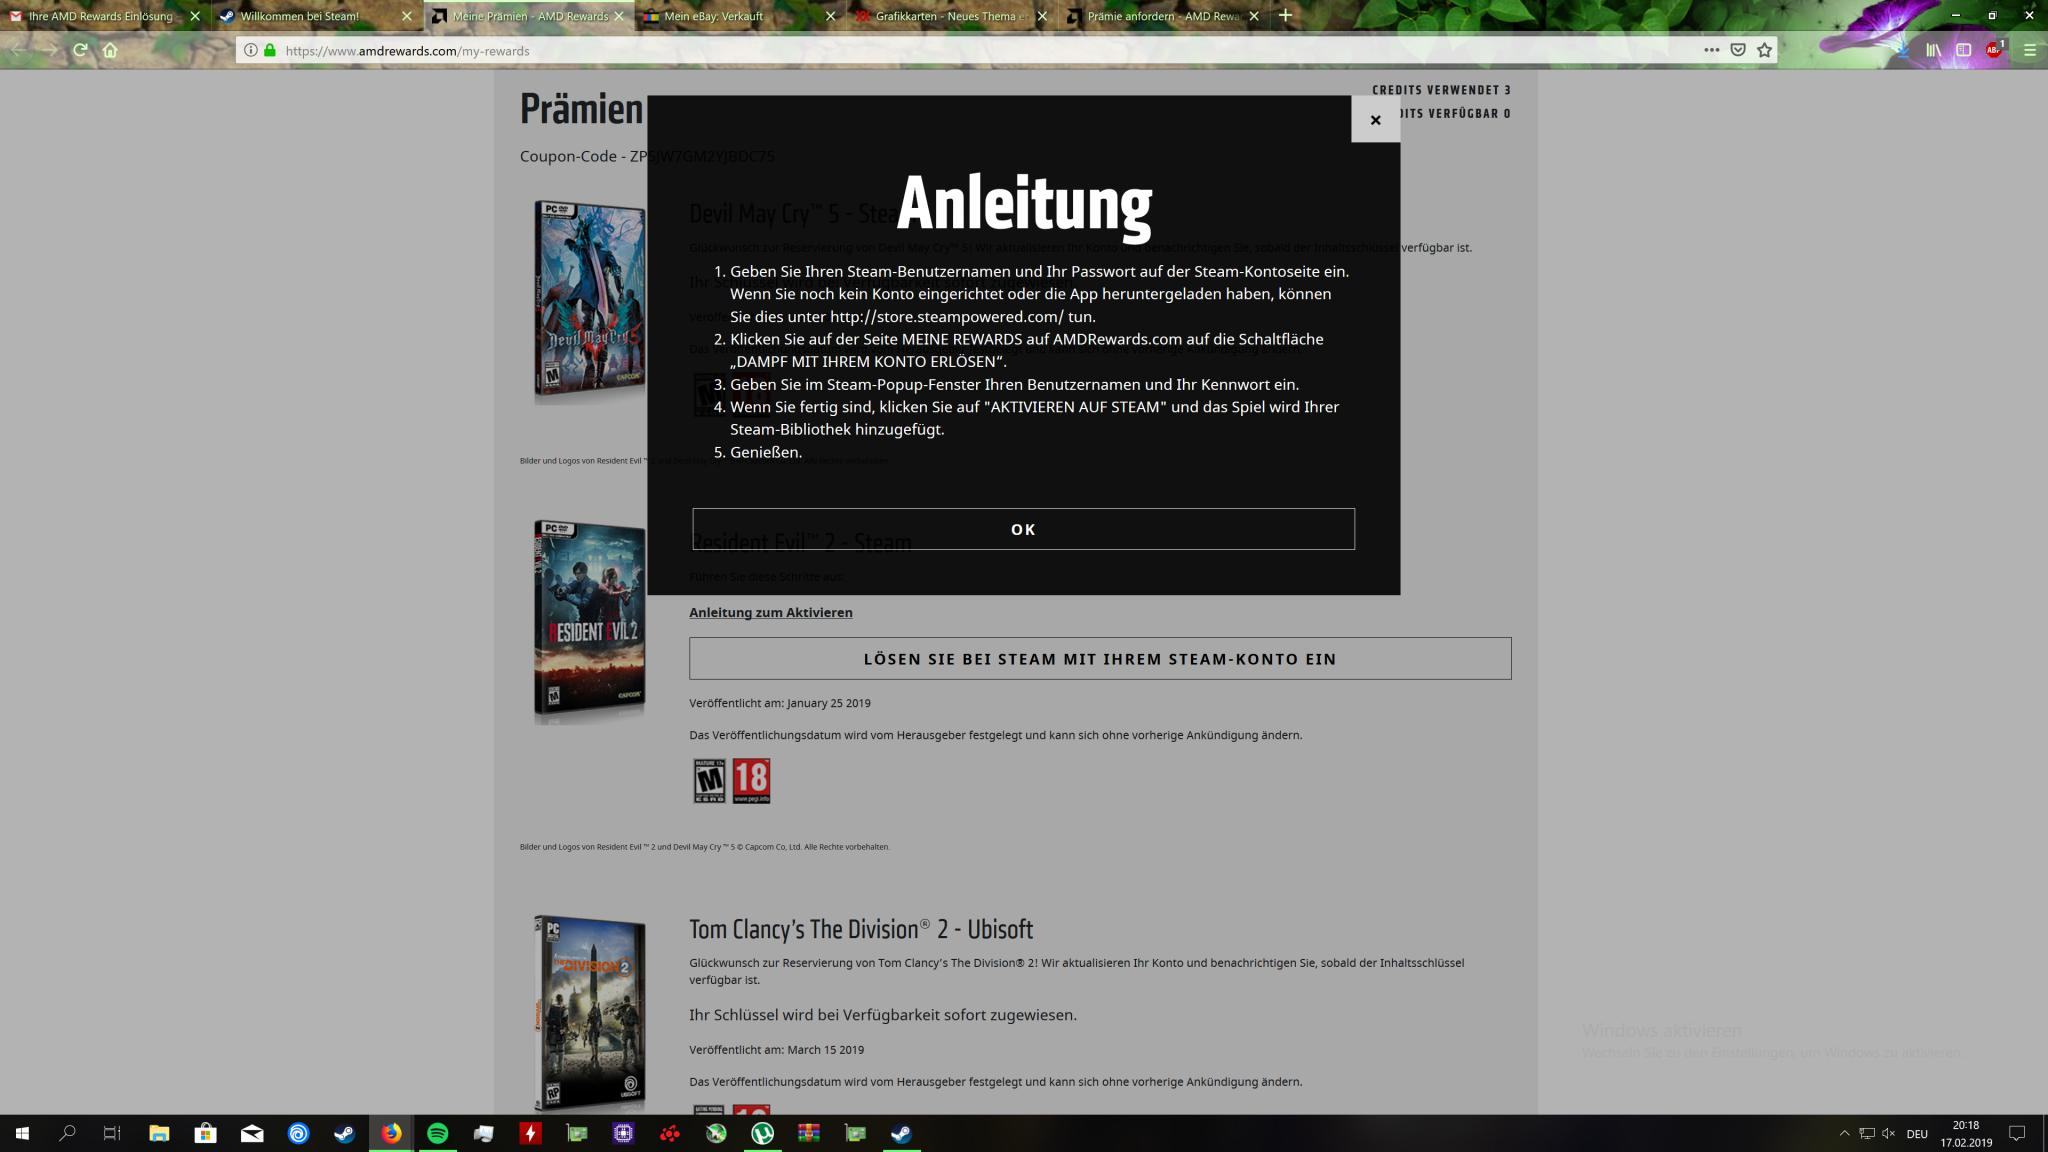Viewport: 2048px width, 1152px height.
Task: Open Spotify from the taskbar
Action: [x=437, y=1133]
